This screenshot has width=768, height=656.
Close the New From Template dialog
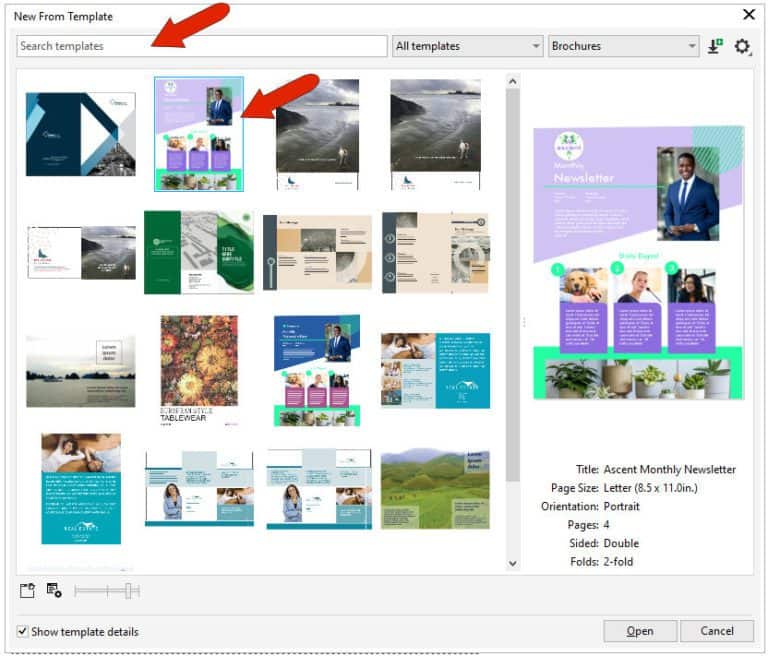point(748,15)
